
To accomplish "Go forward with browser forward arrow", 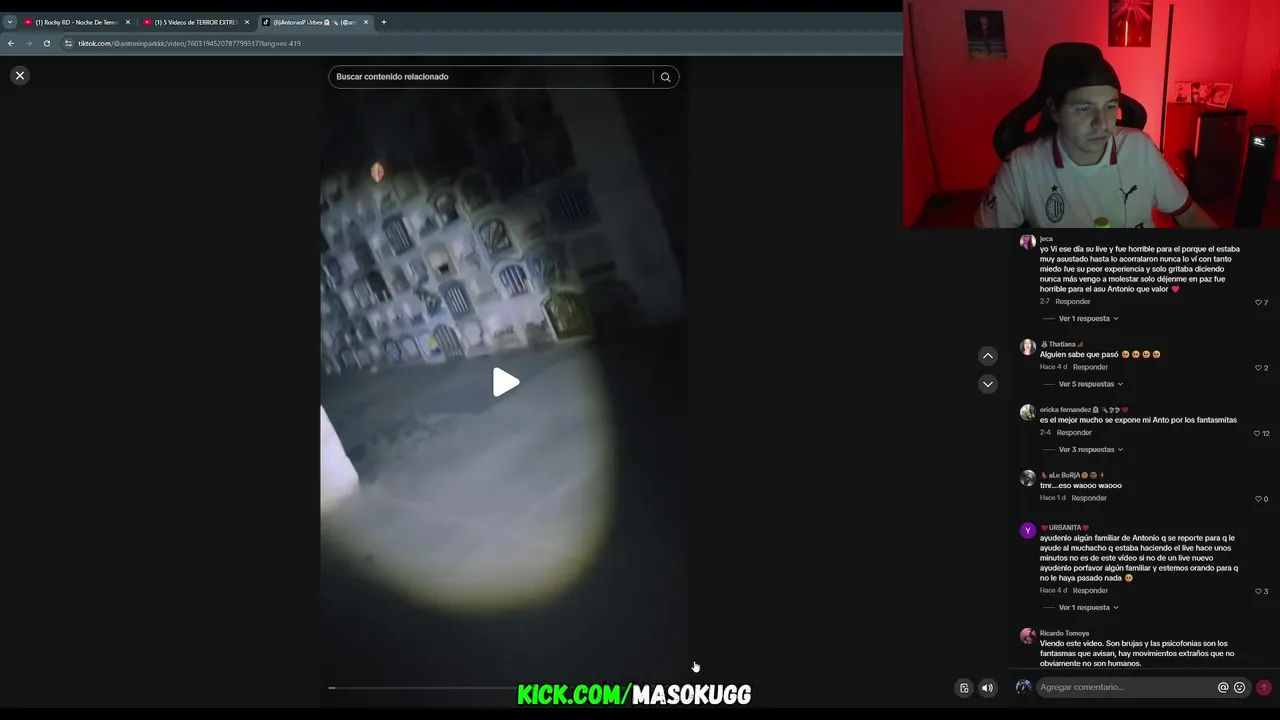I will click(x=28, y=43).
